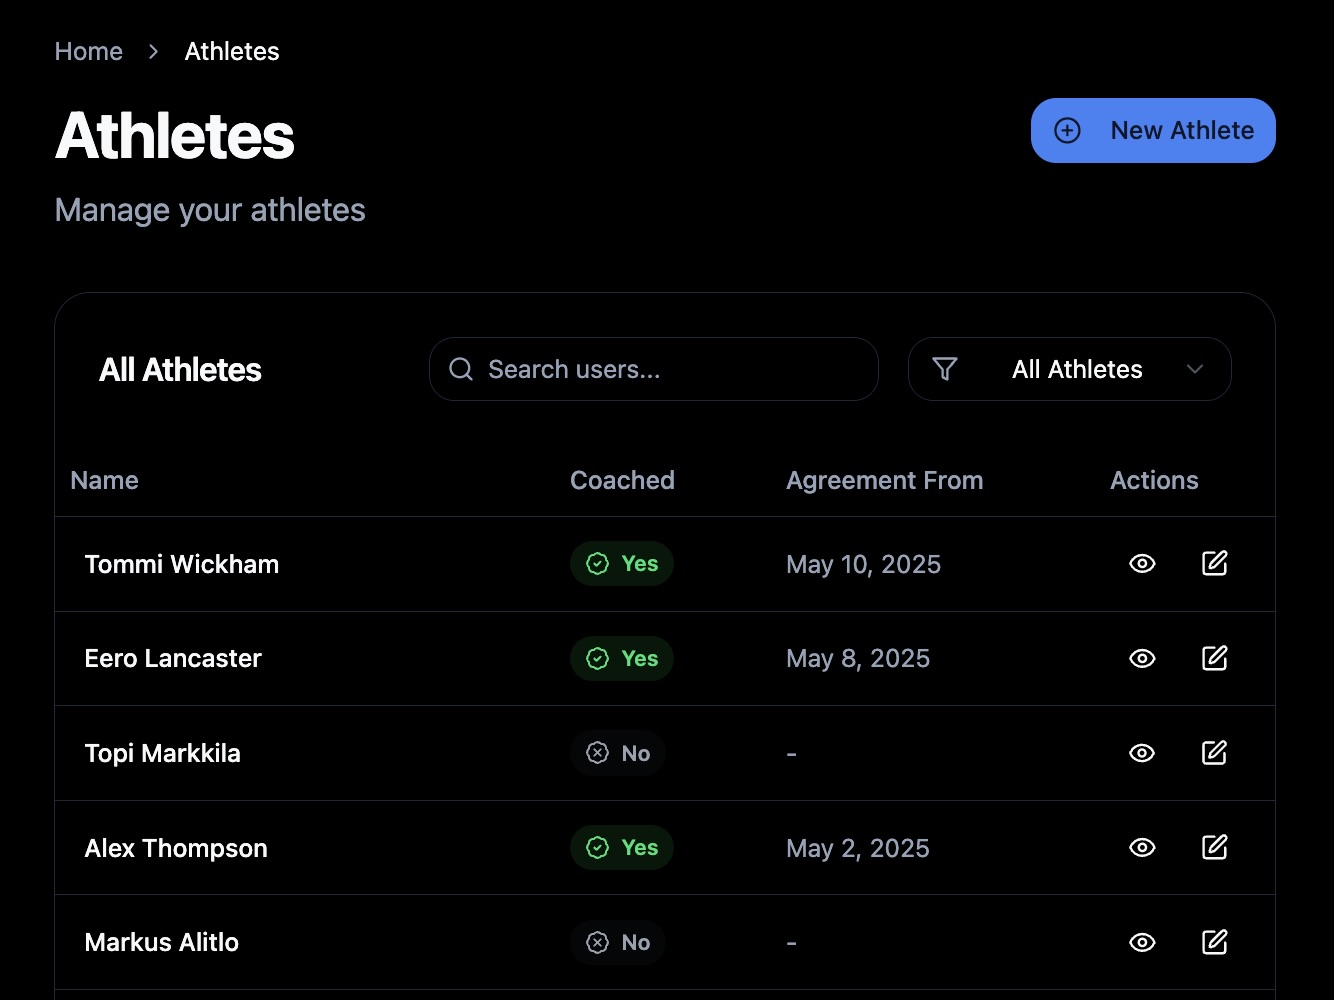The height and width of the screenshot is (1000, 1334).
Task: Click Markus Alitlo's No coached badge
Action: pos(618,942)
